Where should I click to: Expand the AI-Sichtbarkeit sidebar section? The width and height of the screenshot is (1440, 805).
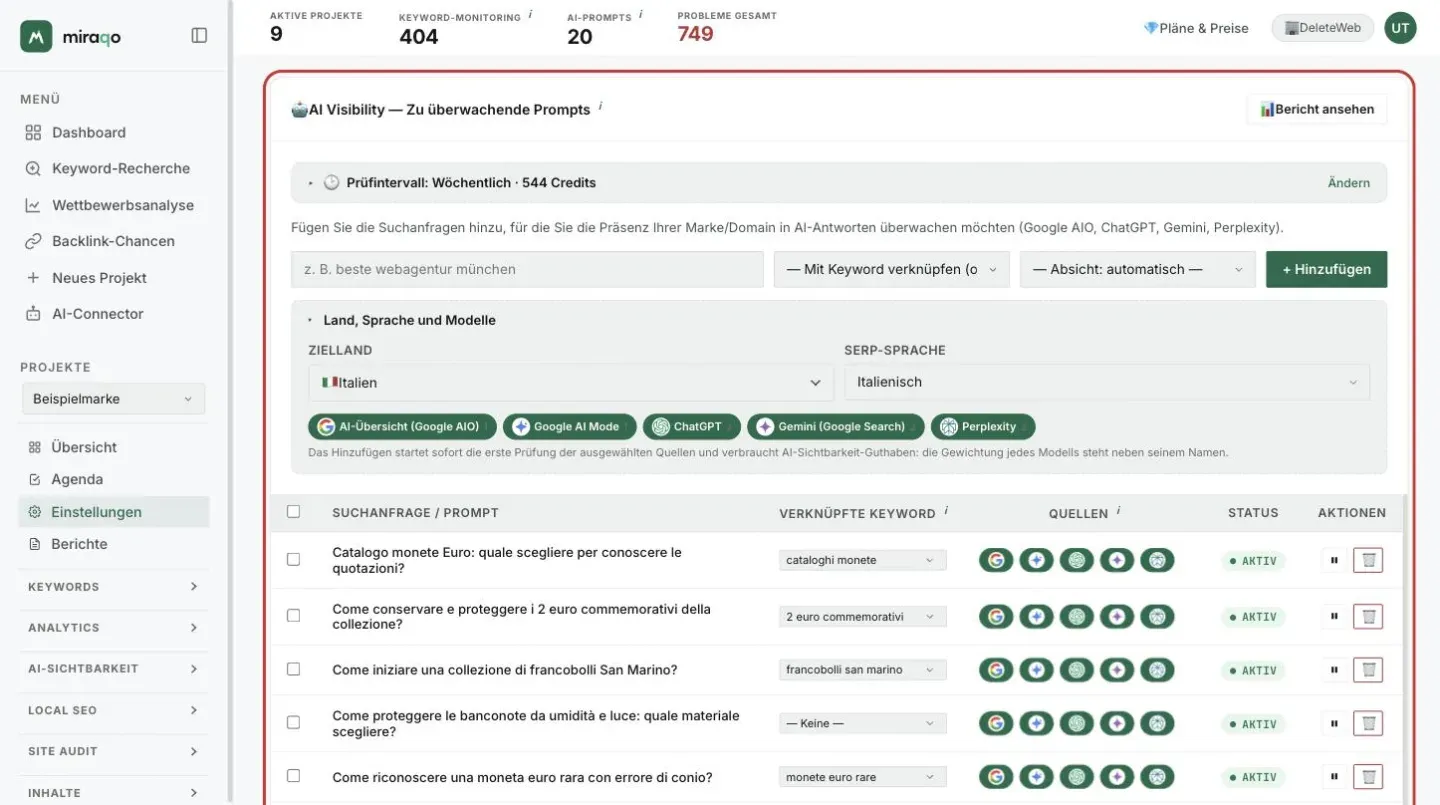tap(113, 669)
